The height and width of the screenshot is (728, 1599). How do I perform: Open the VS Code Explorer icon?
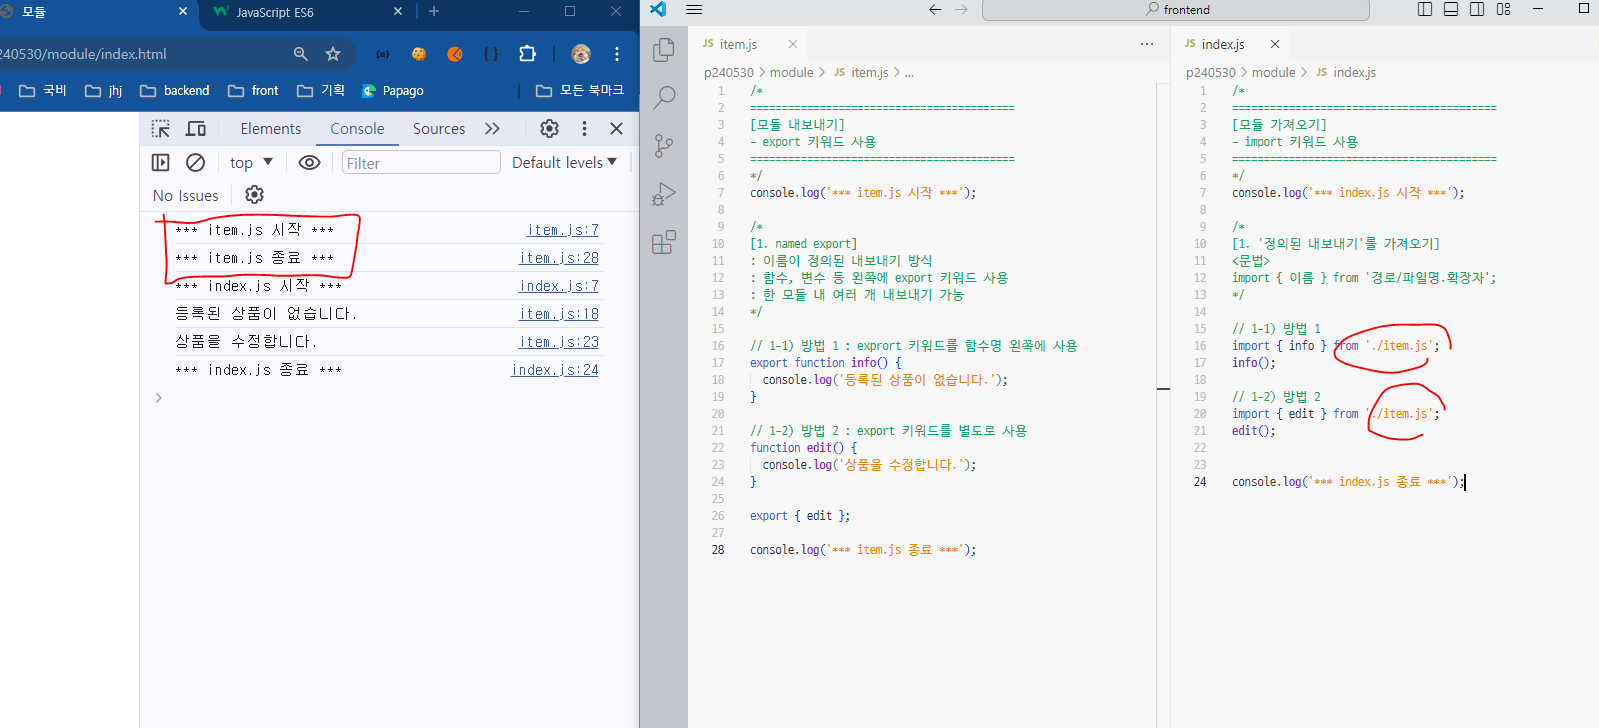click(x=664, y=49)
